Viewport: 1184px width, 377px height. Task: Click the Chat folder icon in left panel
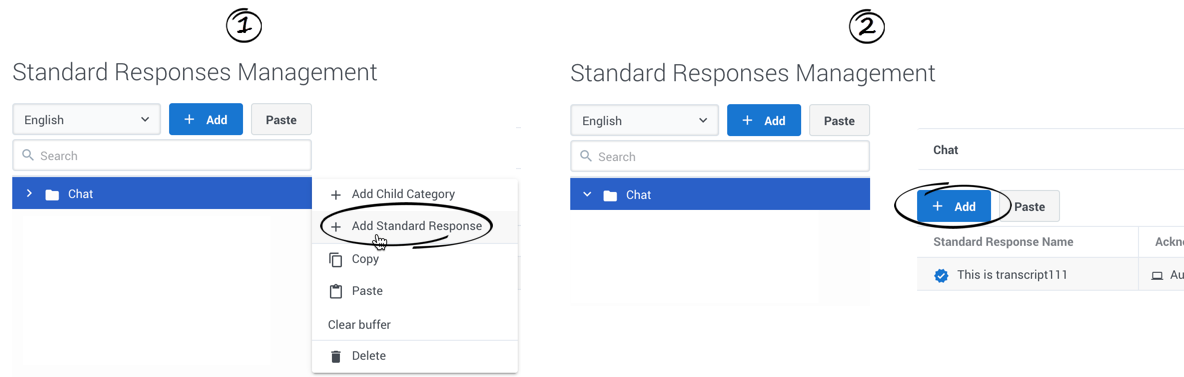(x=52, y=195)
